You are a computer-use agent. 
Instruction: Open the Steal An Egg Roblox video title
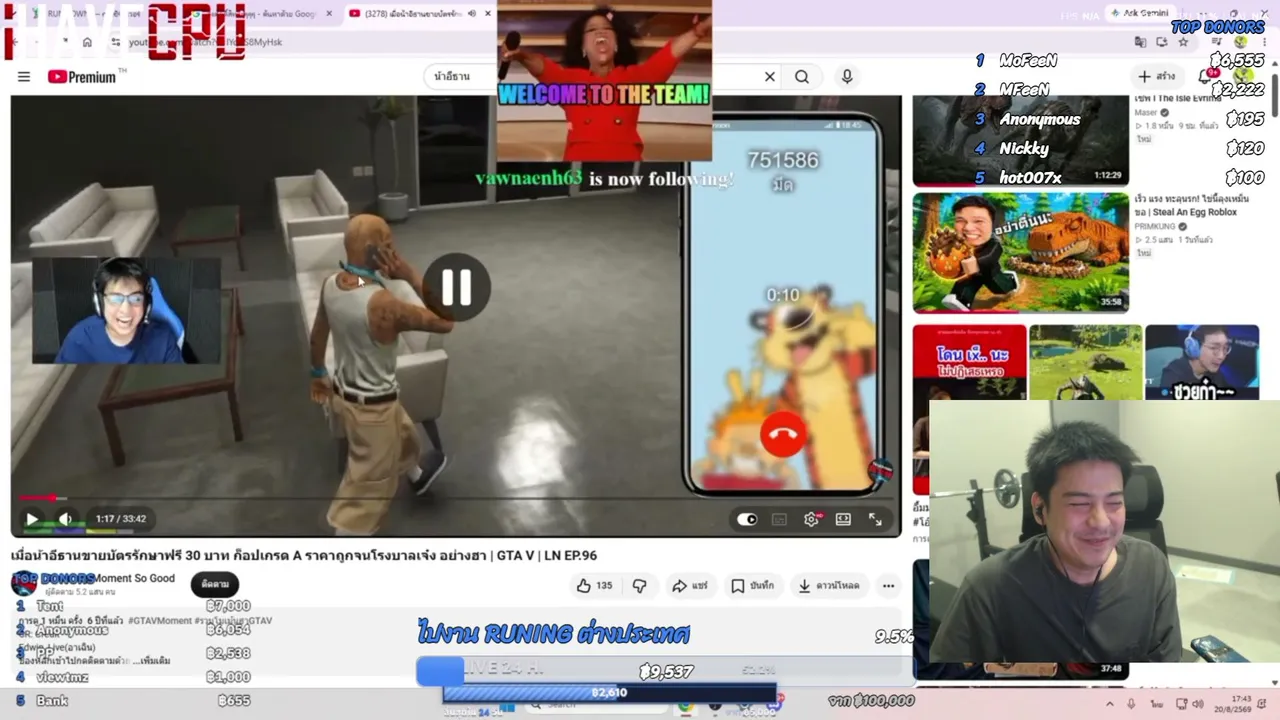pos(1191,206)
